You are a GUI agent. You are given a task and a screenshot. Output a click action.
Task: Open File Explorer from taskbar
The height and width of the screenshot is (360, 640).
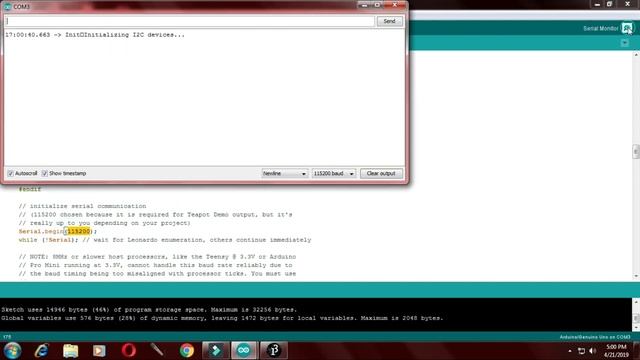(x=71, y=351)
